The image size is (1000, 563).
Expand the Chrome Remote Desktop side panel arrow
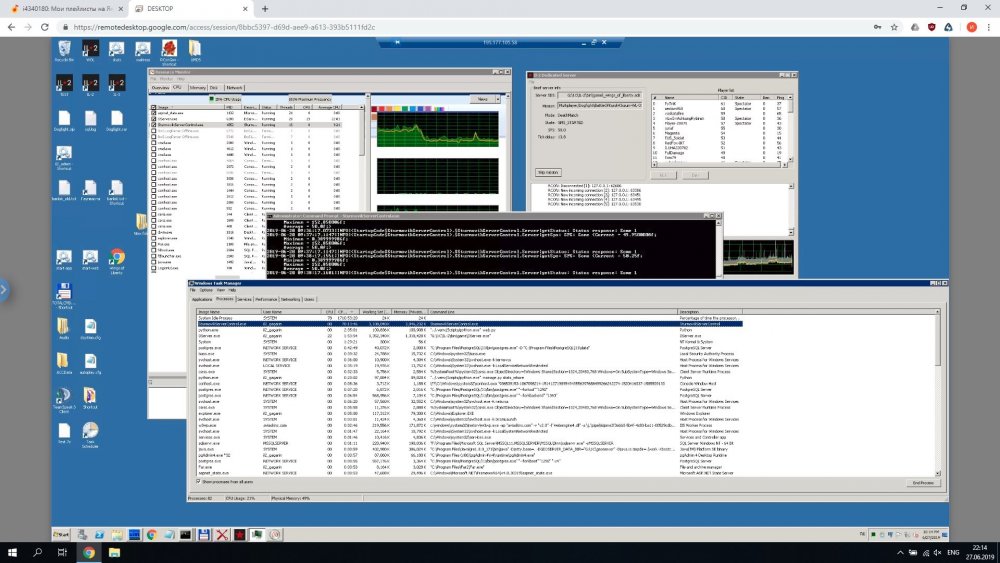(x=3, y=289)
